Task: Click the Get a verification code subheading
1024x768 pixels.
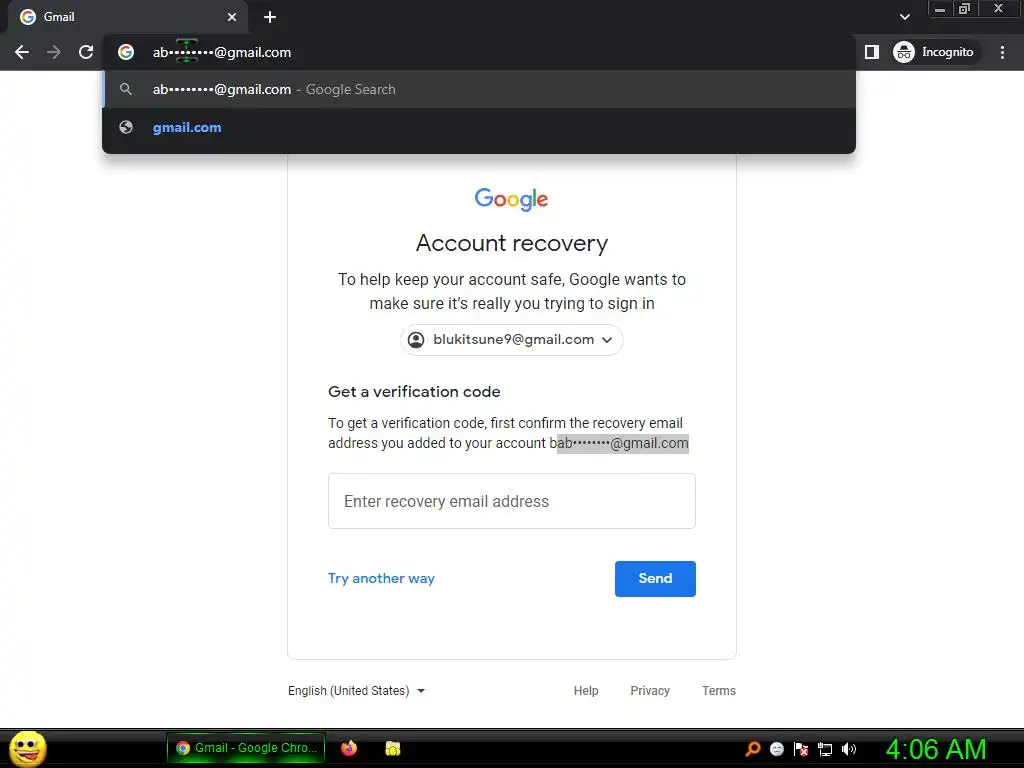Action: coord(414,392)
